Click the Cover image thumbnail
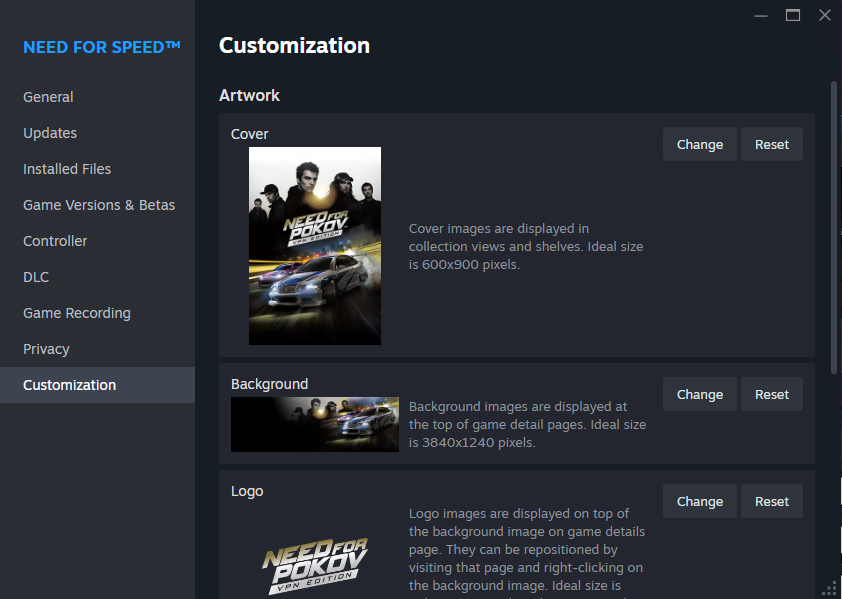This screenshot has width=842, height=599. point(315,246)
